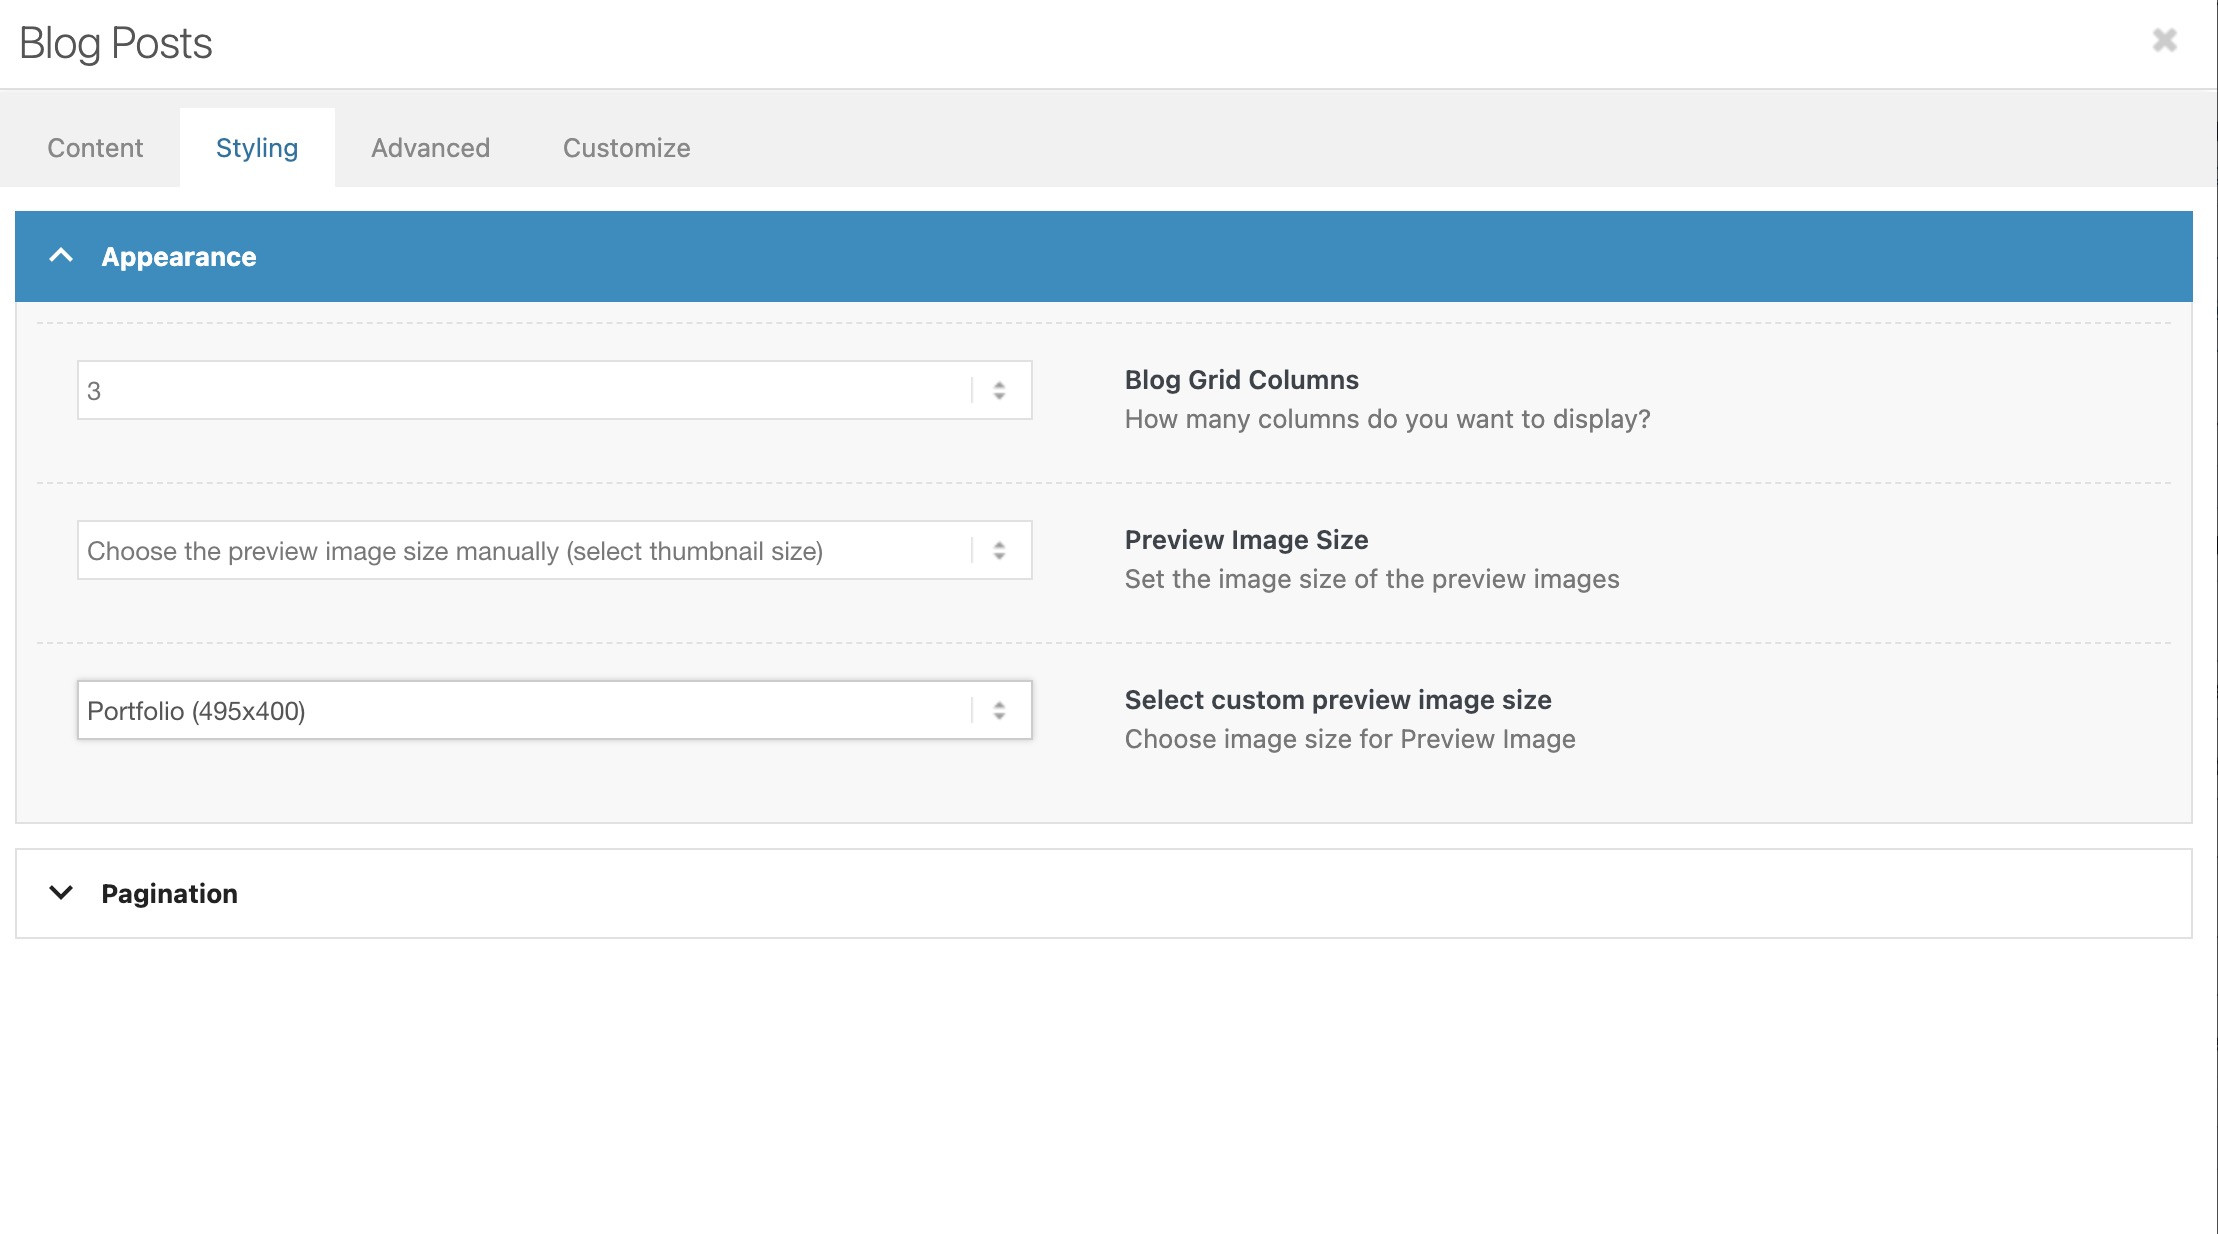This screenshot has width=2218, height=1234.
Task: Expand the Pagination section title
Action: (x=169, y=894)
